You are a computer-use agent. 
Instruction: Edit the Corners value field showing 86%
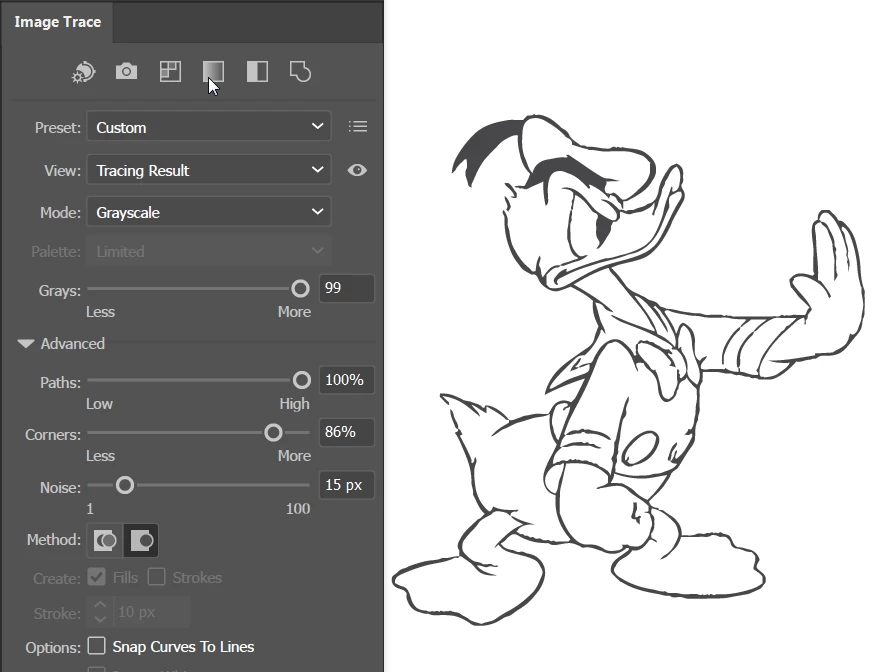[x=346, y=432]
